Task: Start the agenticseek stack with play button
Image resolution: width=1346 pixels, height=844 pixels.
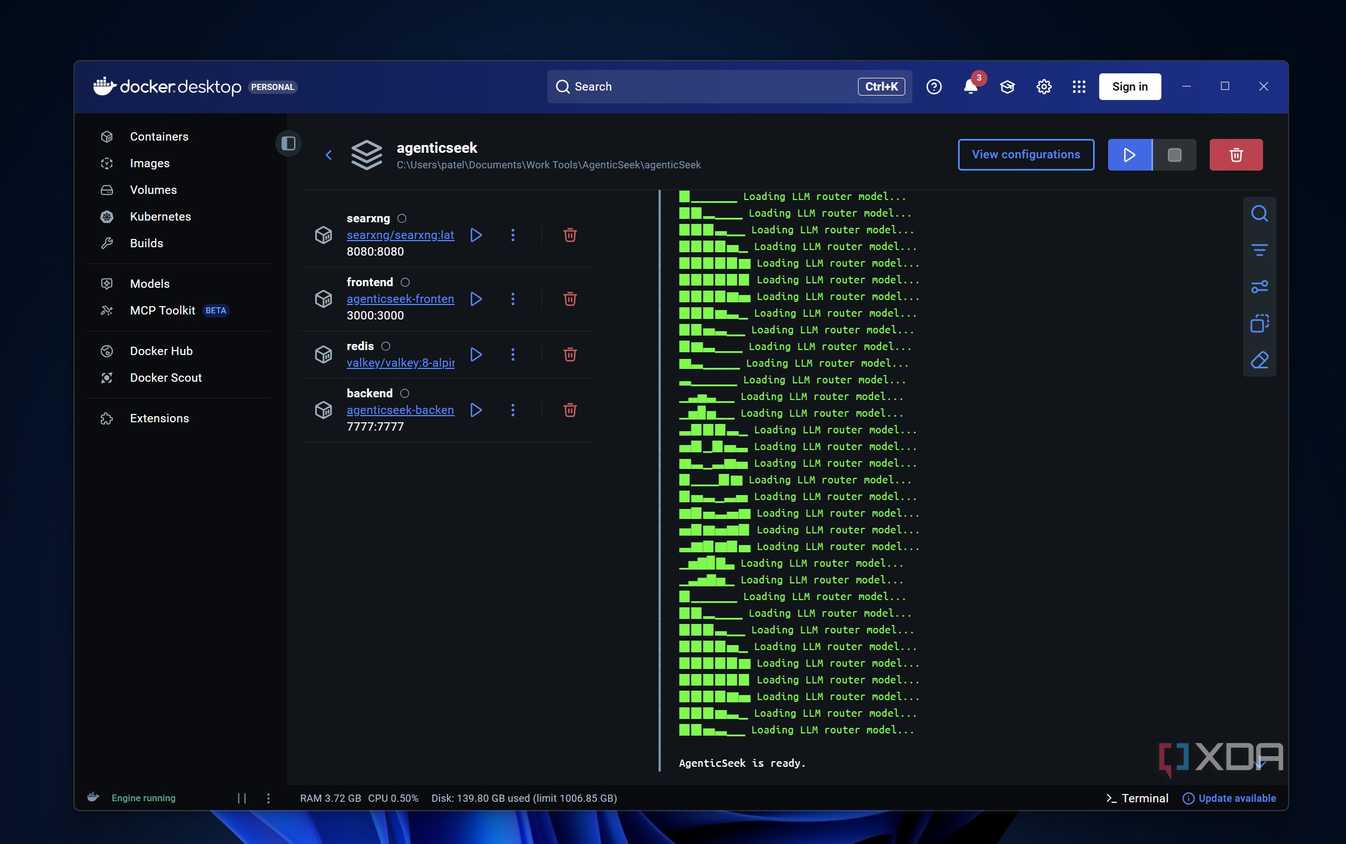Action: [x=1130, y=155]
